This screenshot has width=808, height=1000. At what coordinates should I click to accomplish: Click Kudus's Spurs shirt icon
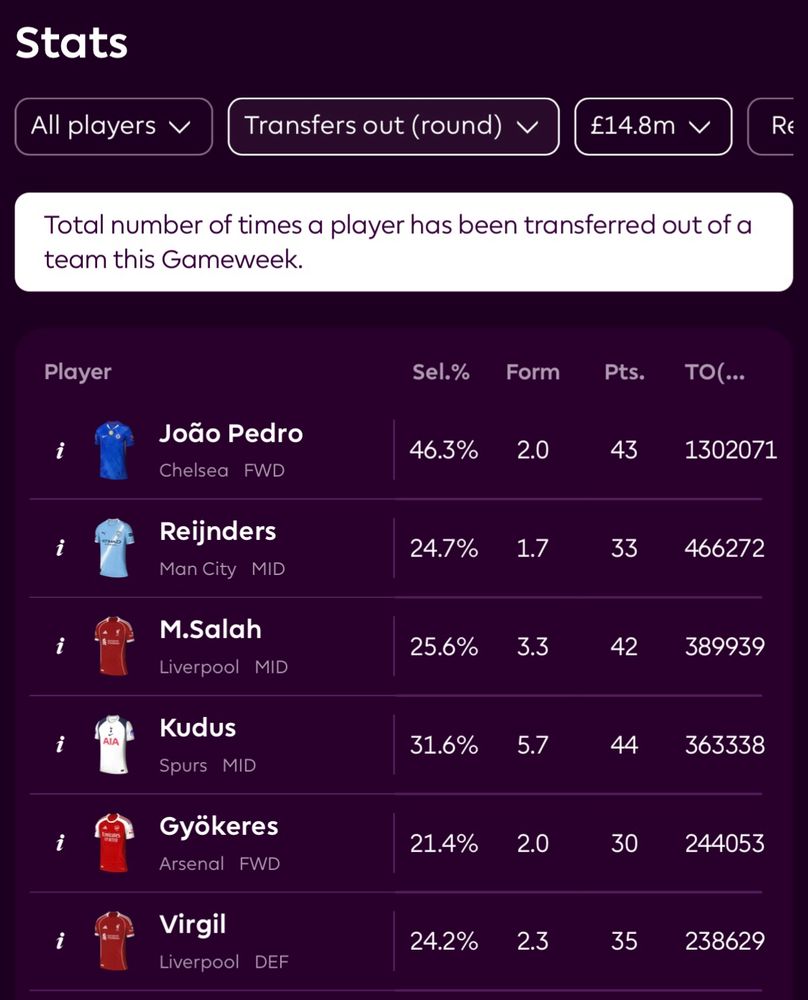coord(114,745)
